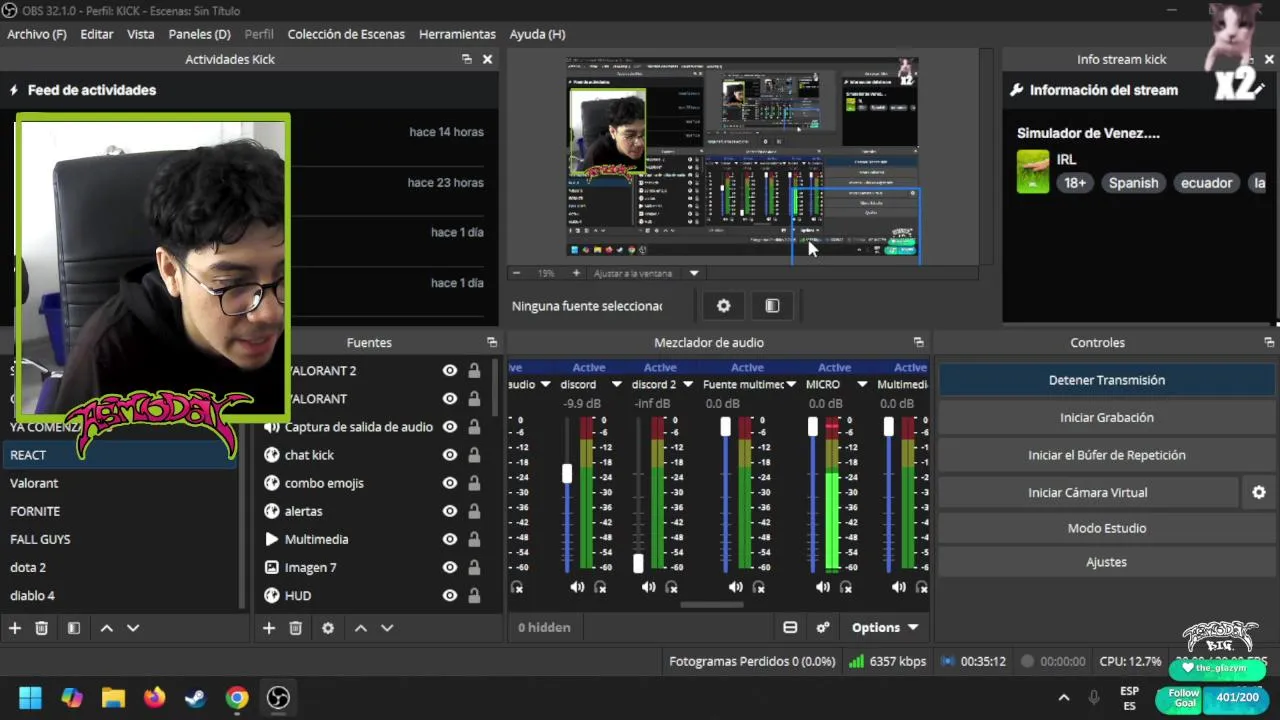The height and width of the screenshot is (720, 1280).
Task: Open virtual camera settings gear
Action: pyautogui.click(x=1259, y=492)
